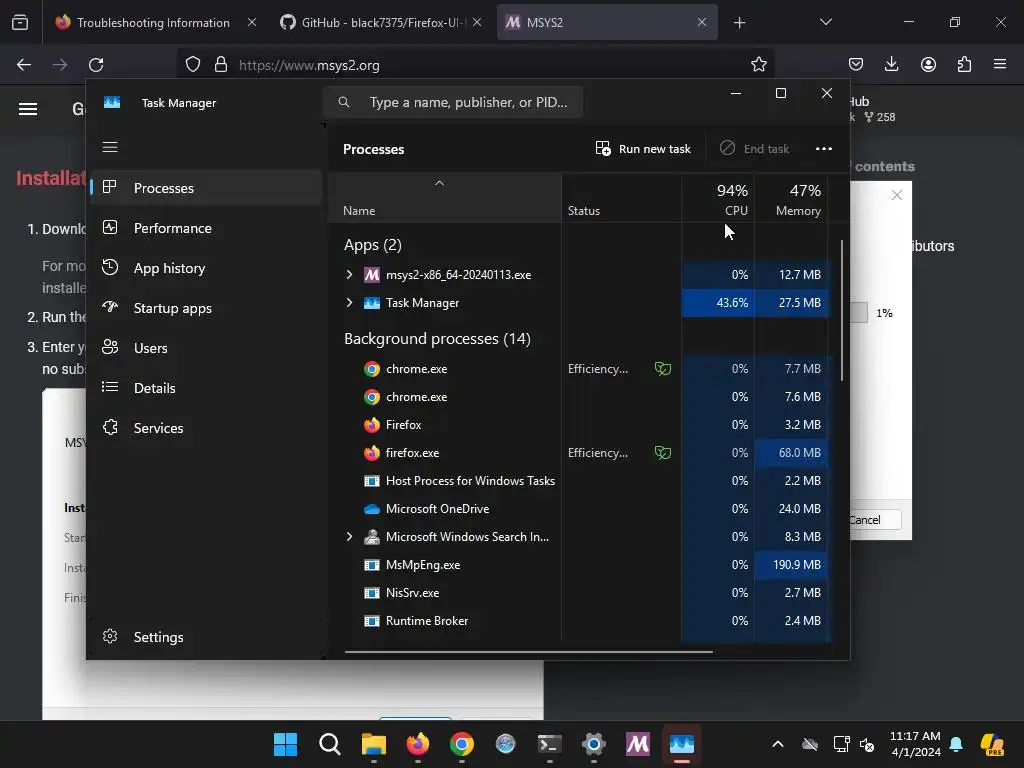This screenshot has height=768, width=1024.
Task: Close the MSYS2 browser tab
Action: click(x=702, y=23)
